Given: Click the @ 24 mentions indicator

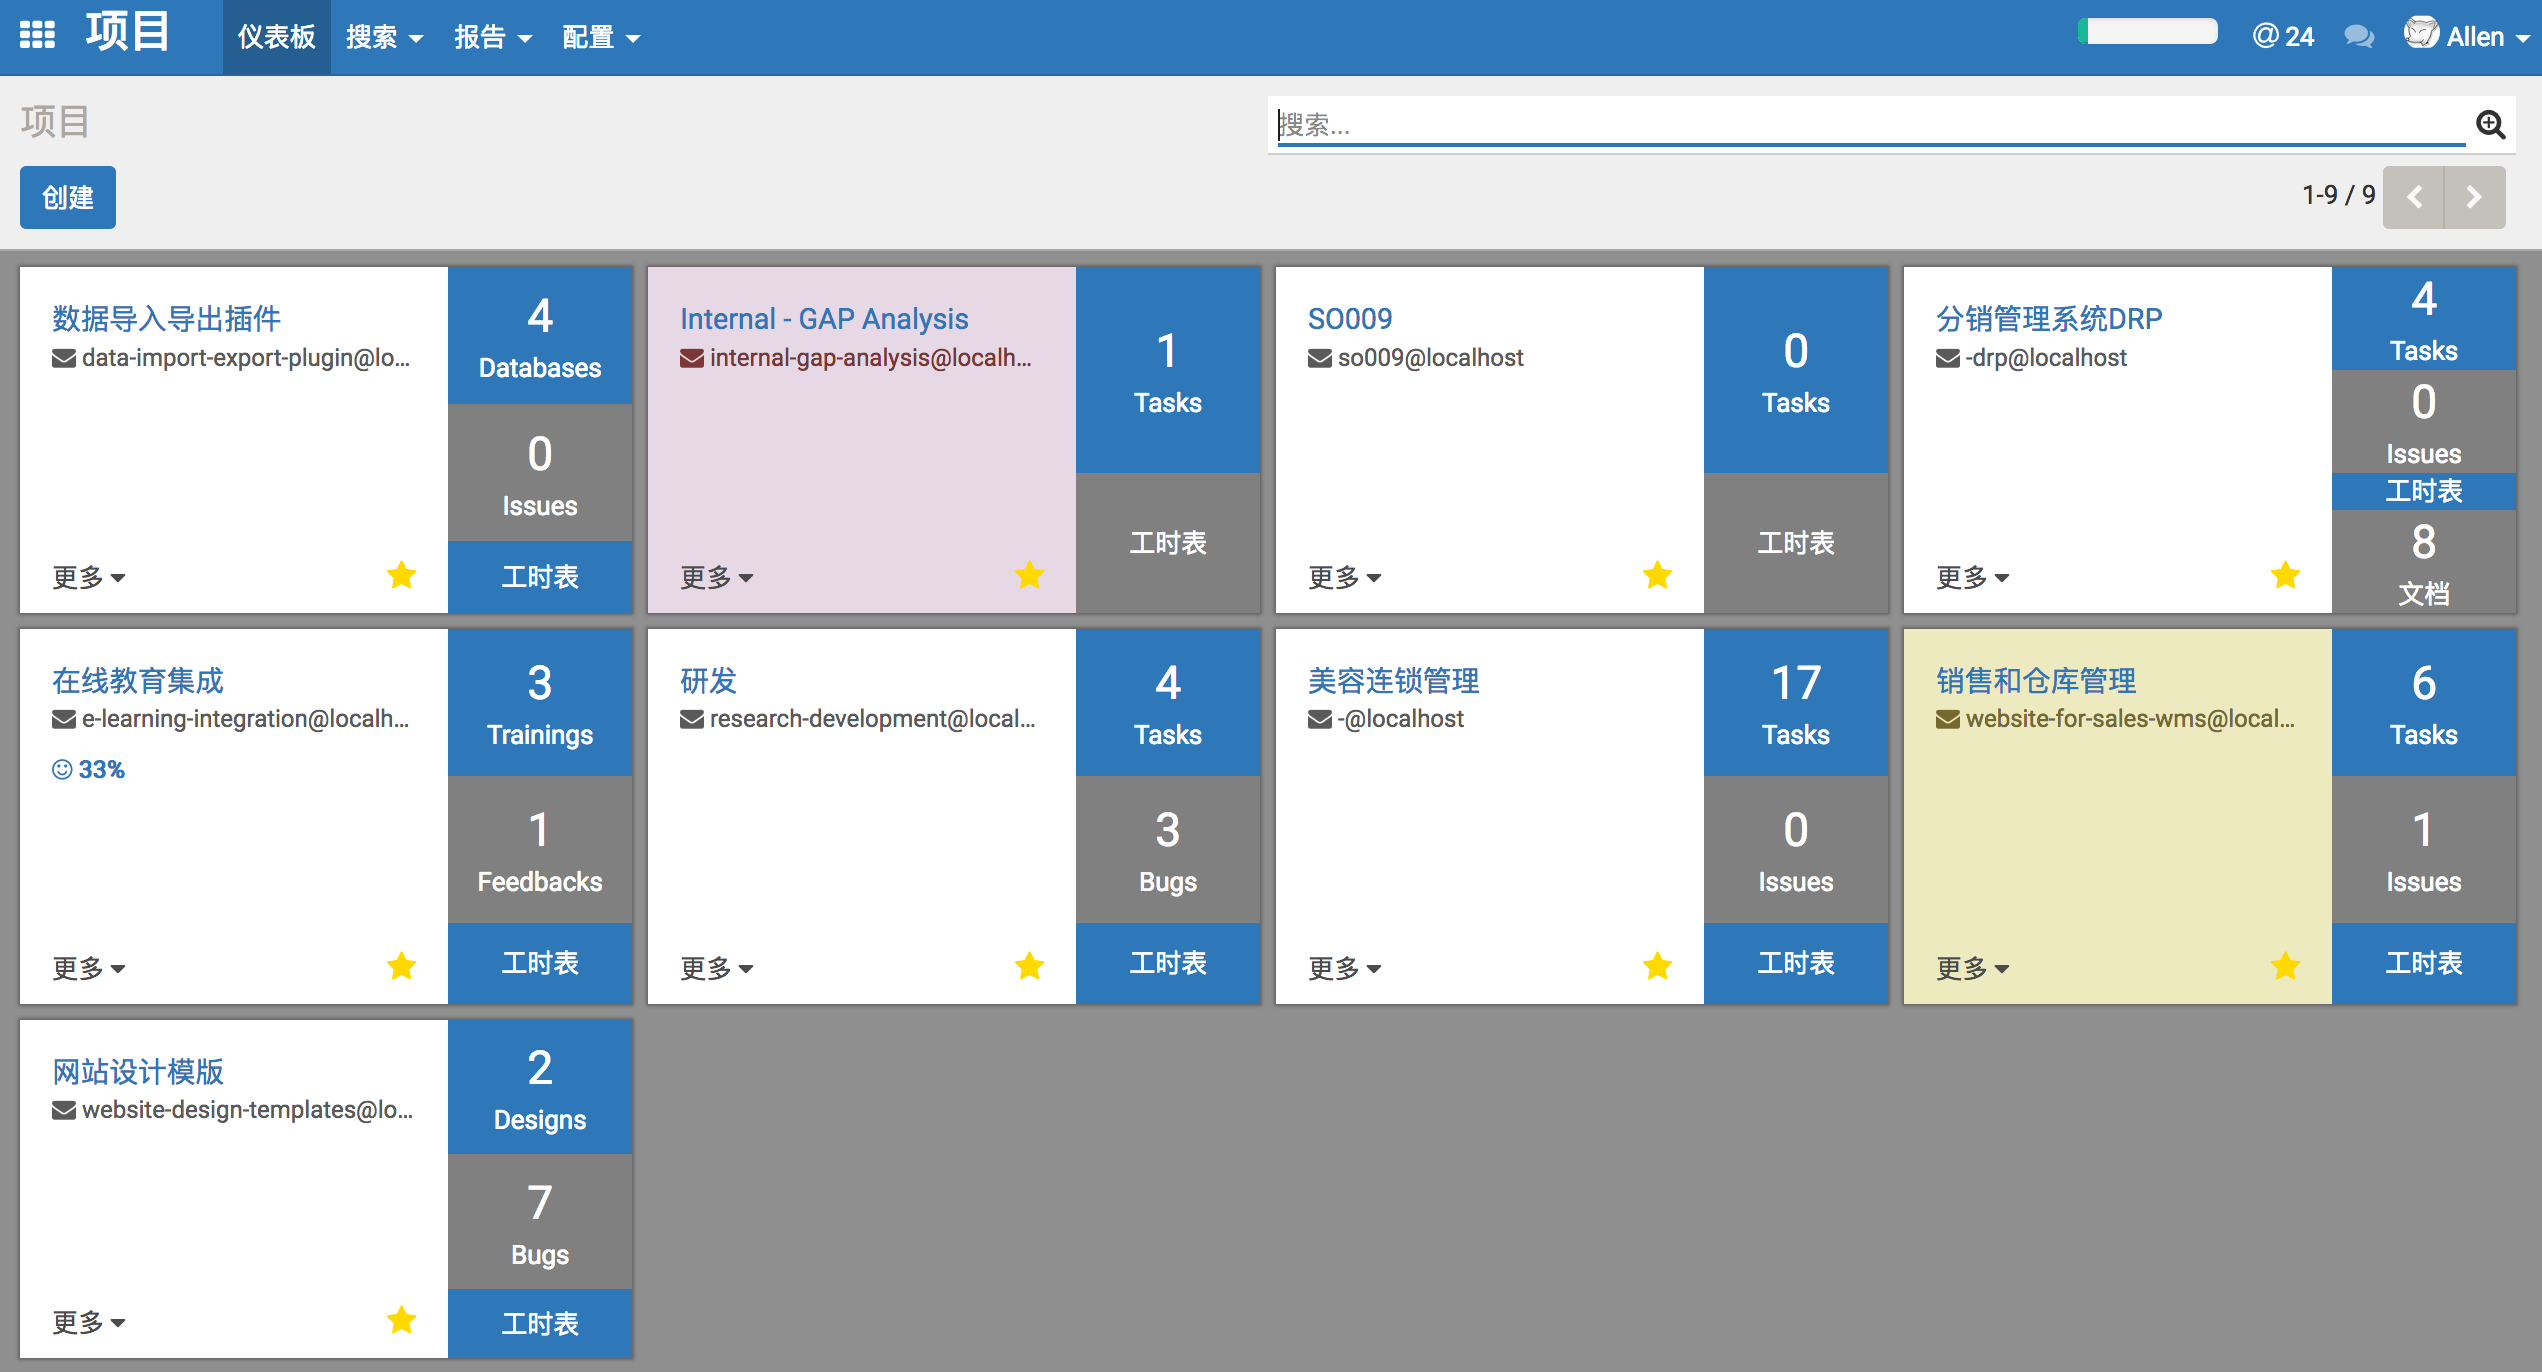Looking at the screenshot, I should tap(2283, 37).
